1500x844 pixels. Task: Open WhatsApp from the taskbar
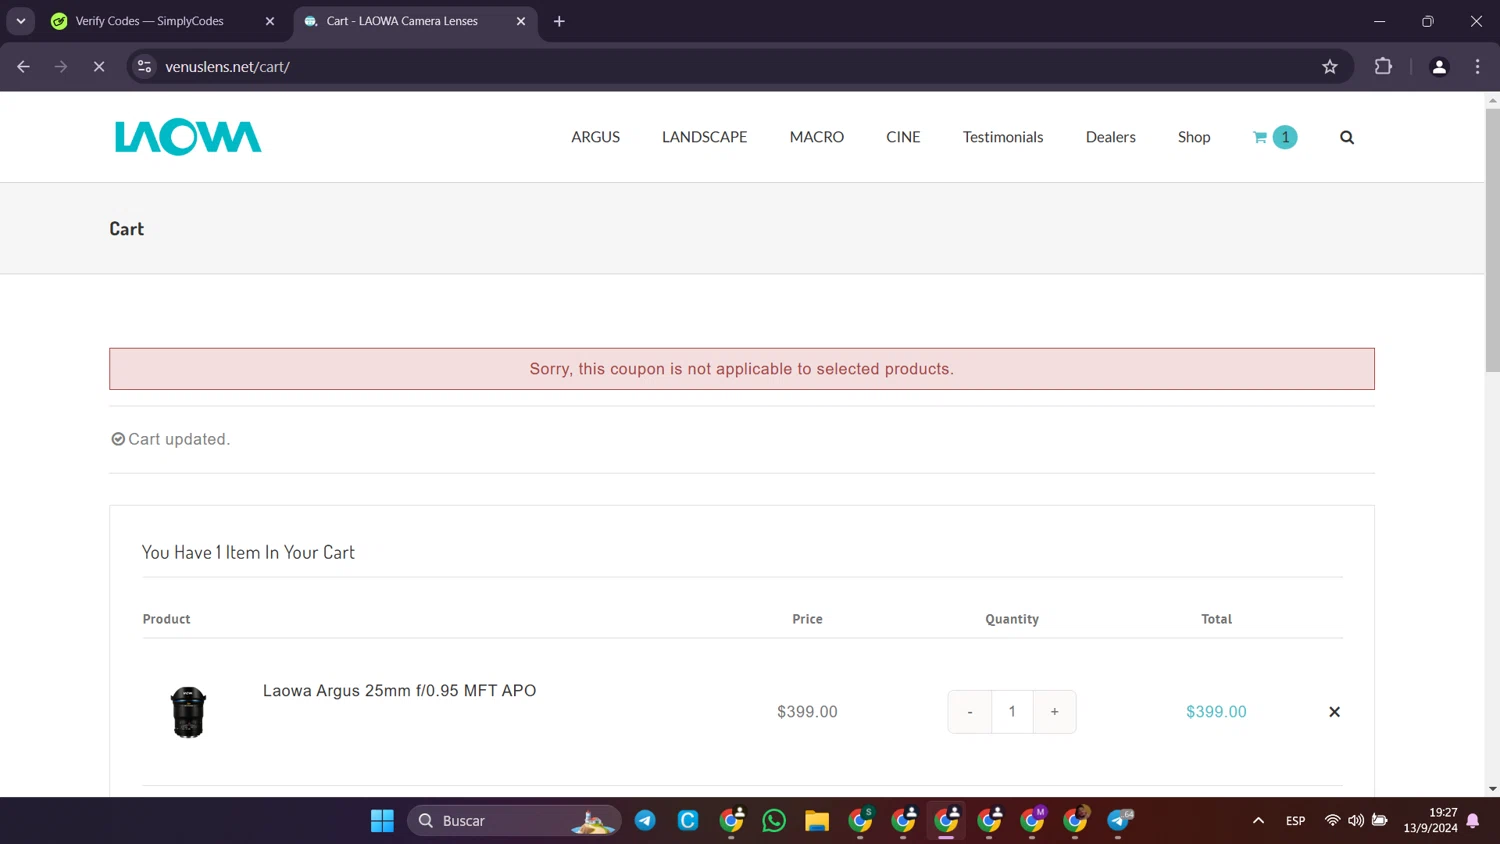(x=774, y=821)
